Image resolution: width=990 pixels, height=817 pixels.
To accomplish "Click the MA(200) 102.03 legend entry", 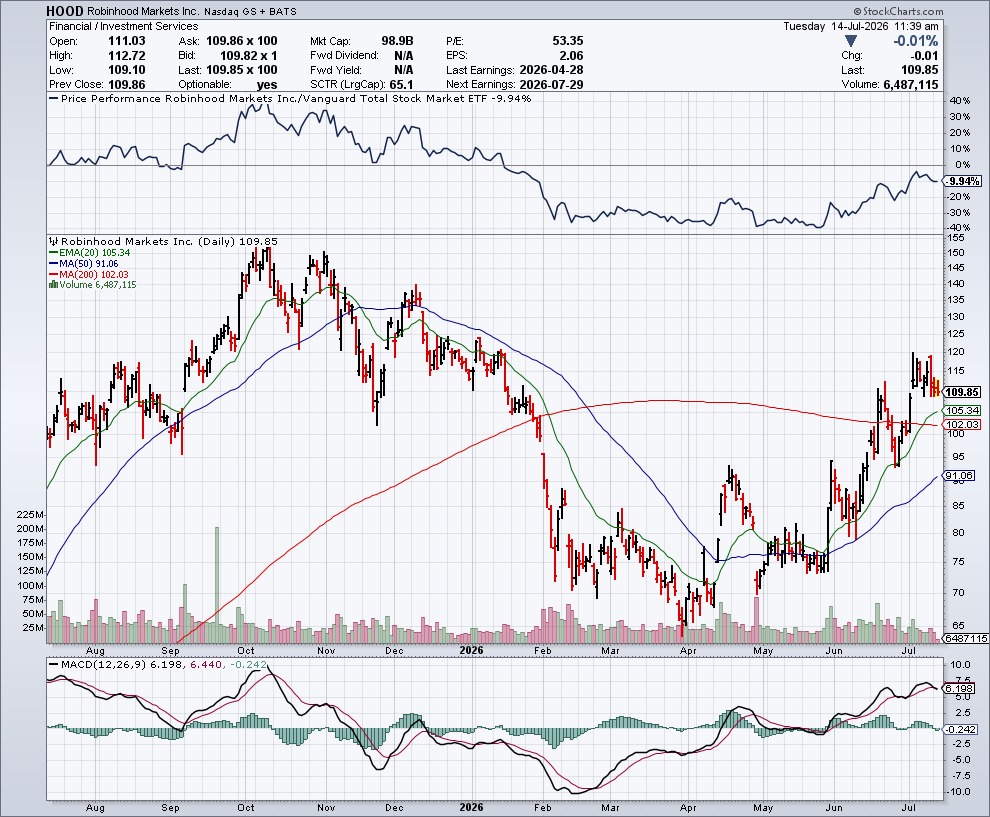I will (x=89, y=274).
